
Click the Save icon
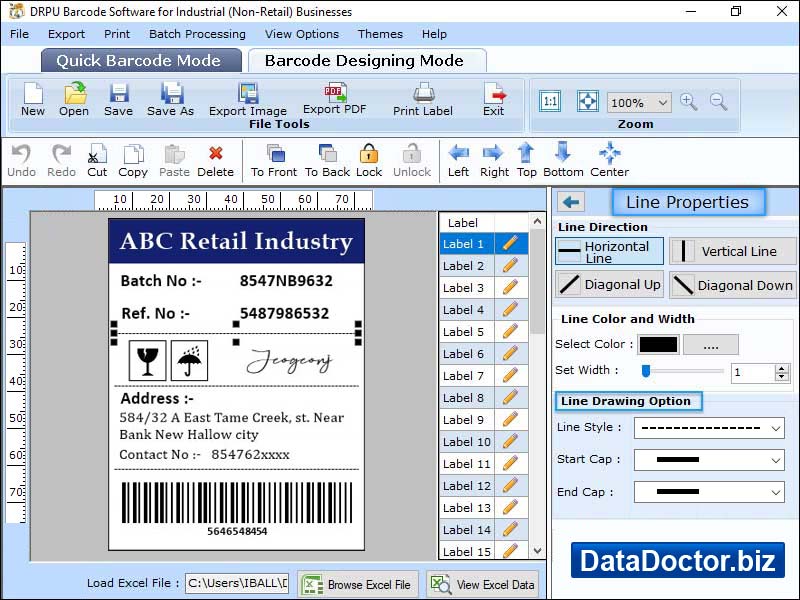(x=118, y=99)
